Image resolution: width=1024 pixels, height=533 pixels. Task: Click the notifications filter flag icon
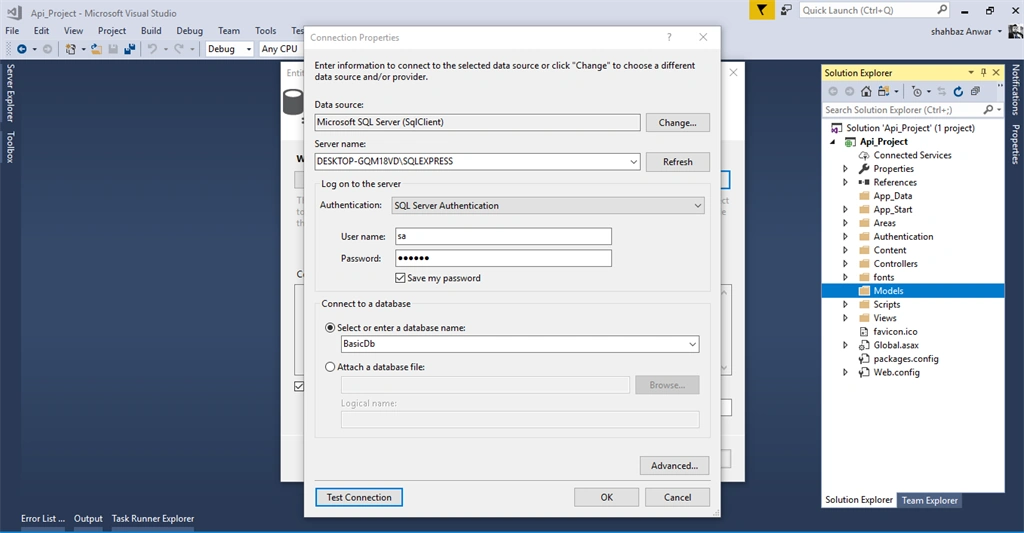pos(761,10)
